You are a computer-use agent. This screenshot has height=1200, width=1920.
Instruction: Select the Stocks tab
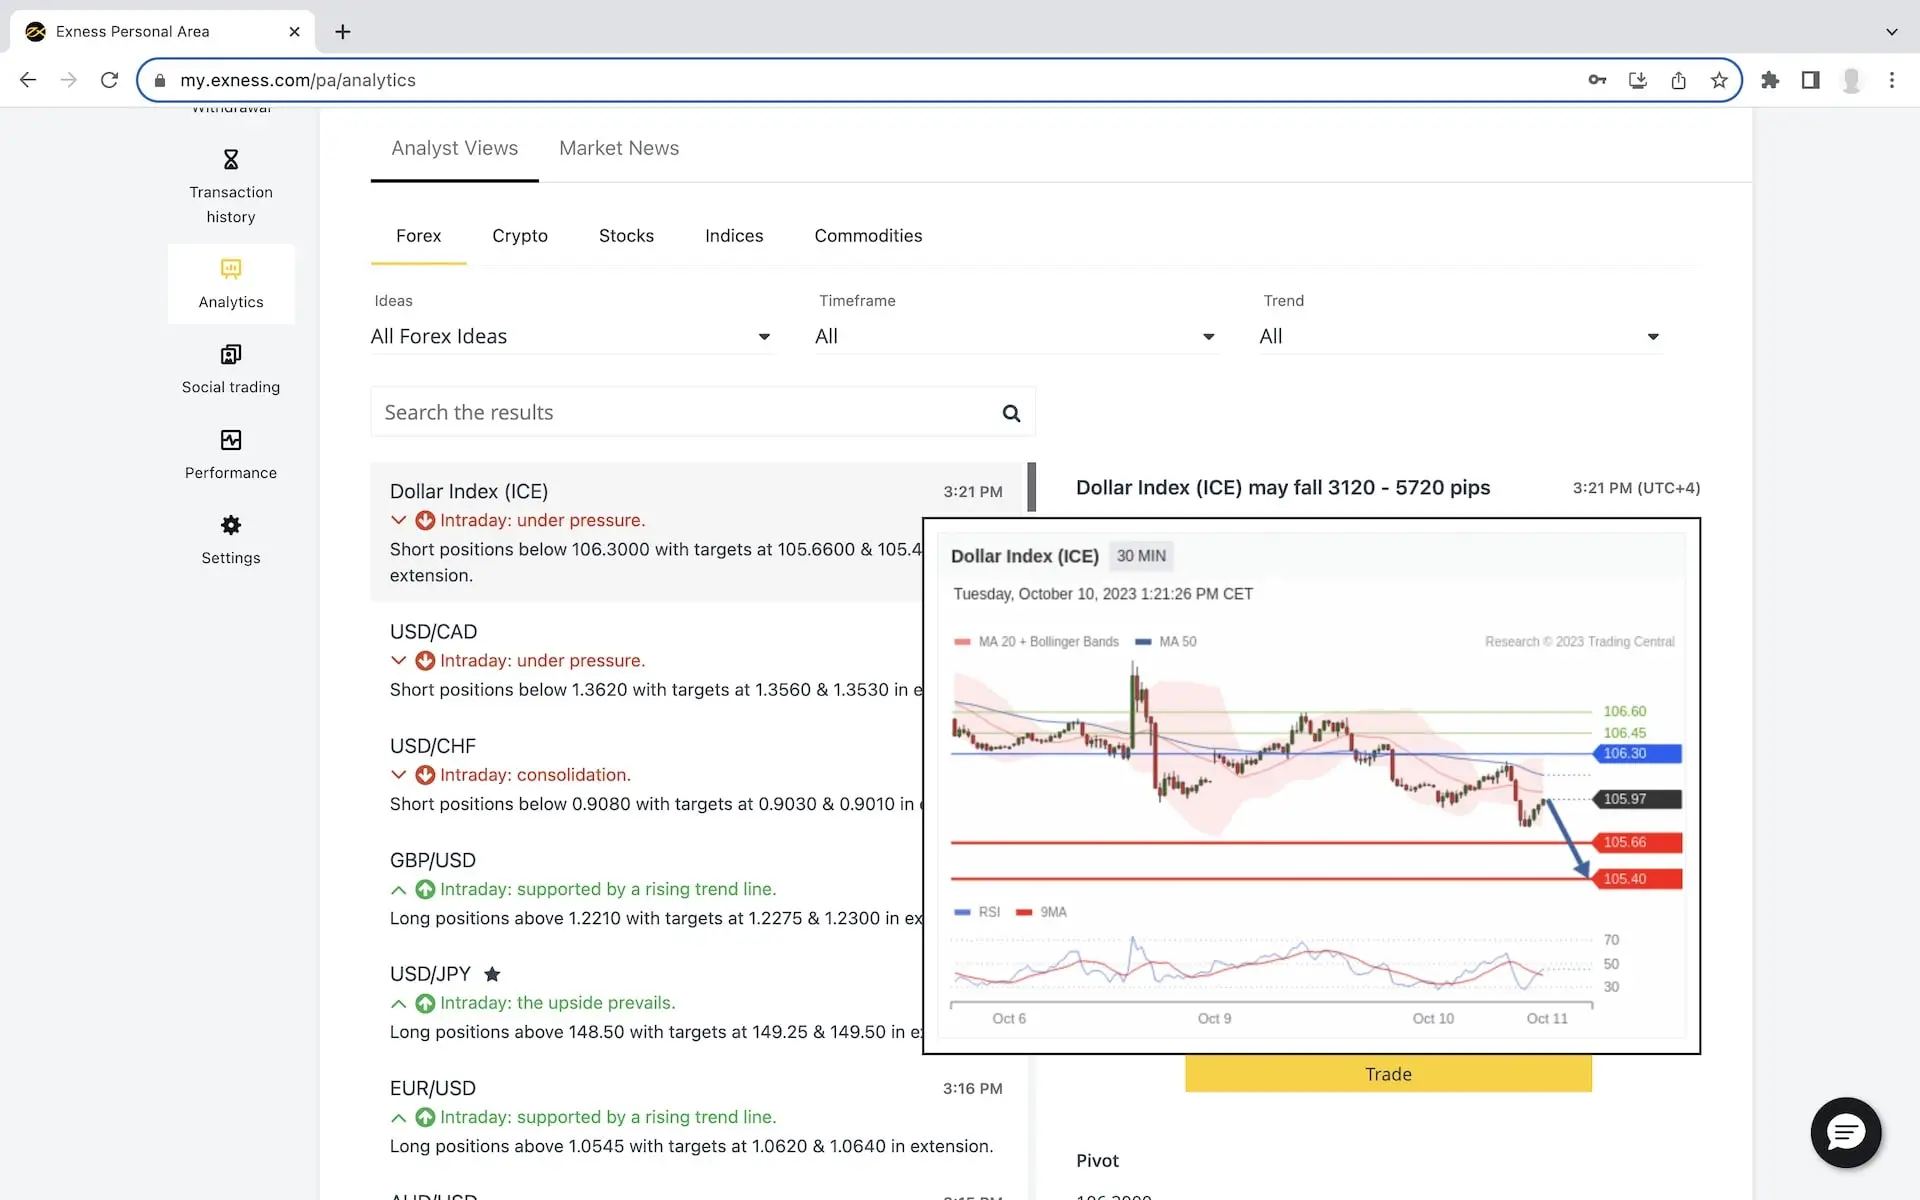point(626,236)
